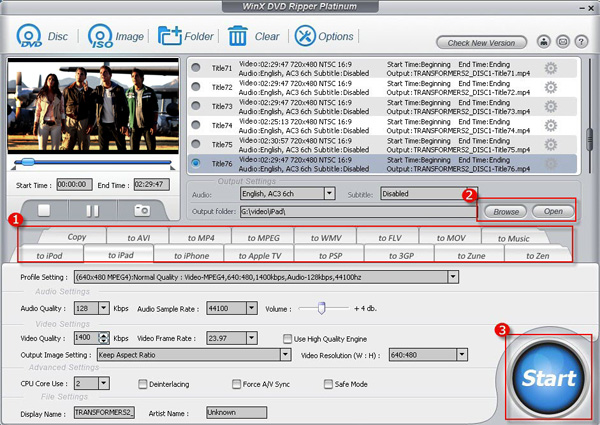Choose the to Zen tab

pyautogui.click(x=538, y=256)
